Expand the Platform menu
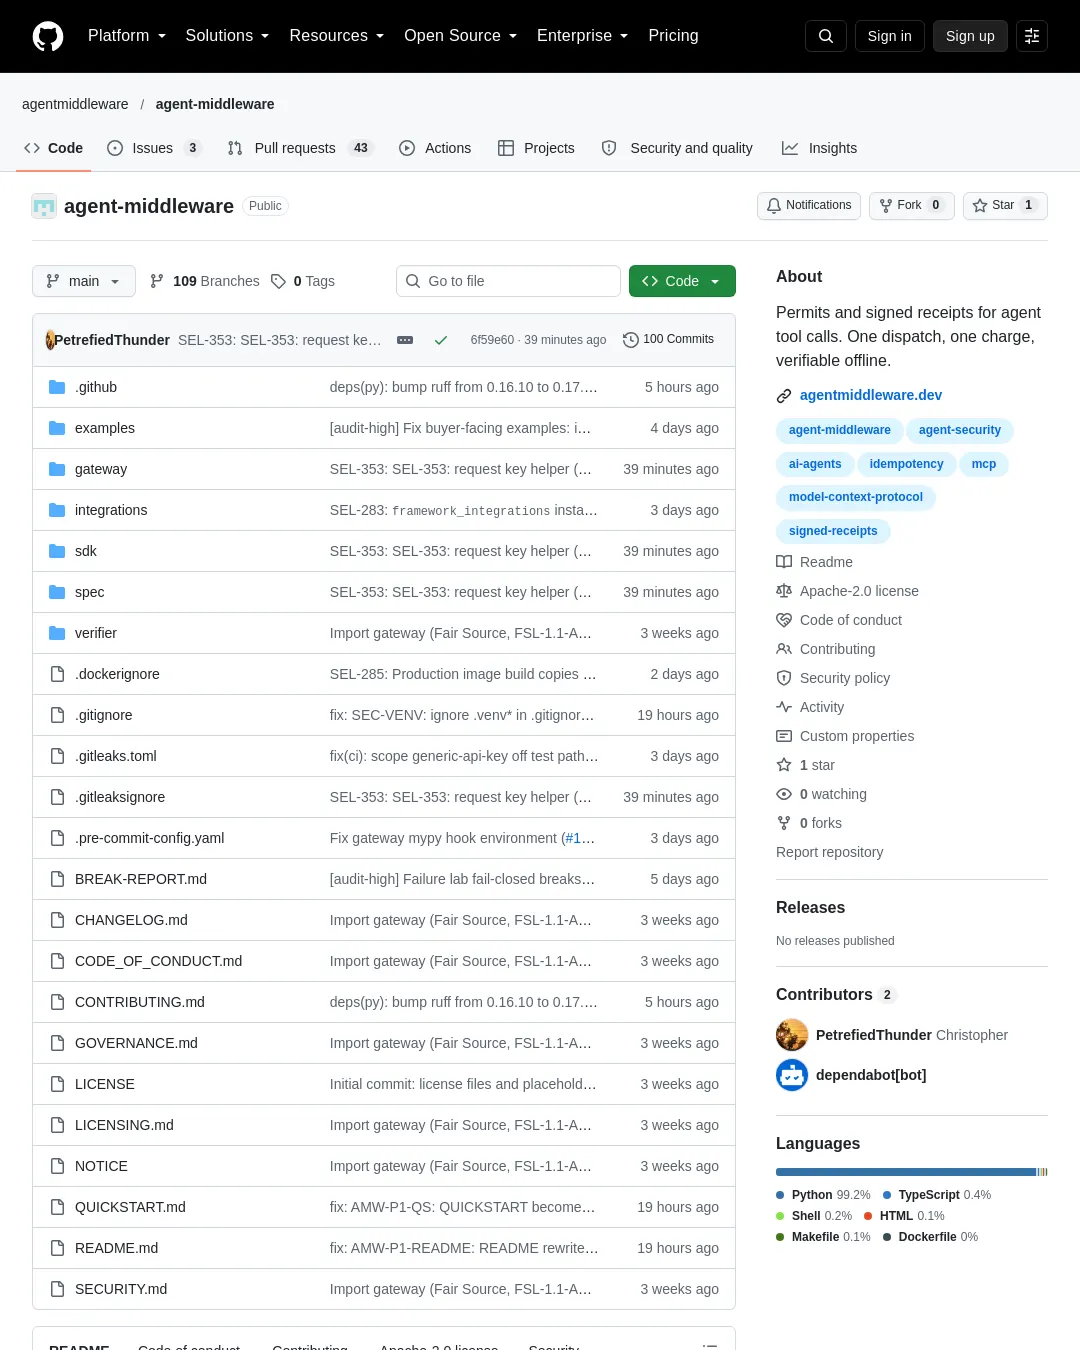The width and height of the screenshot is (1080, 1350). 127,36
